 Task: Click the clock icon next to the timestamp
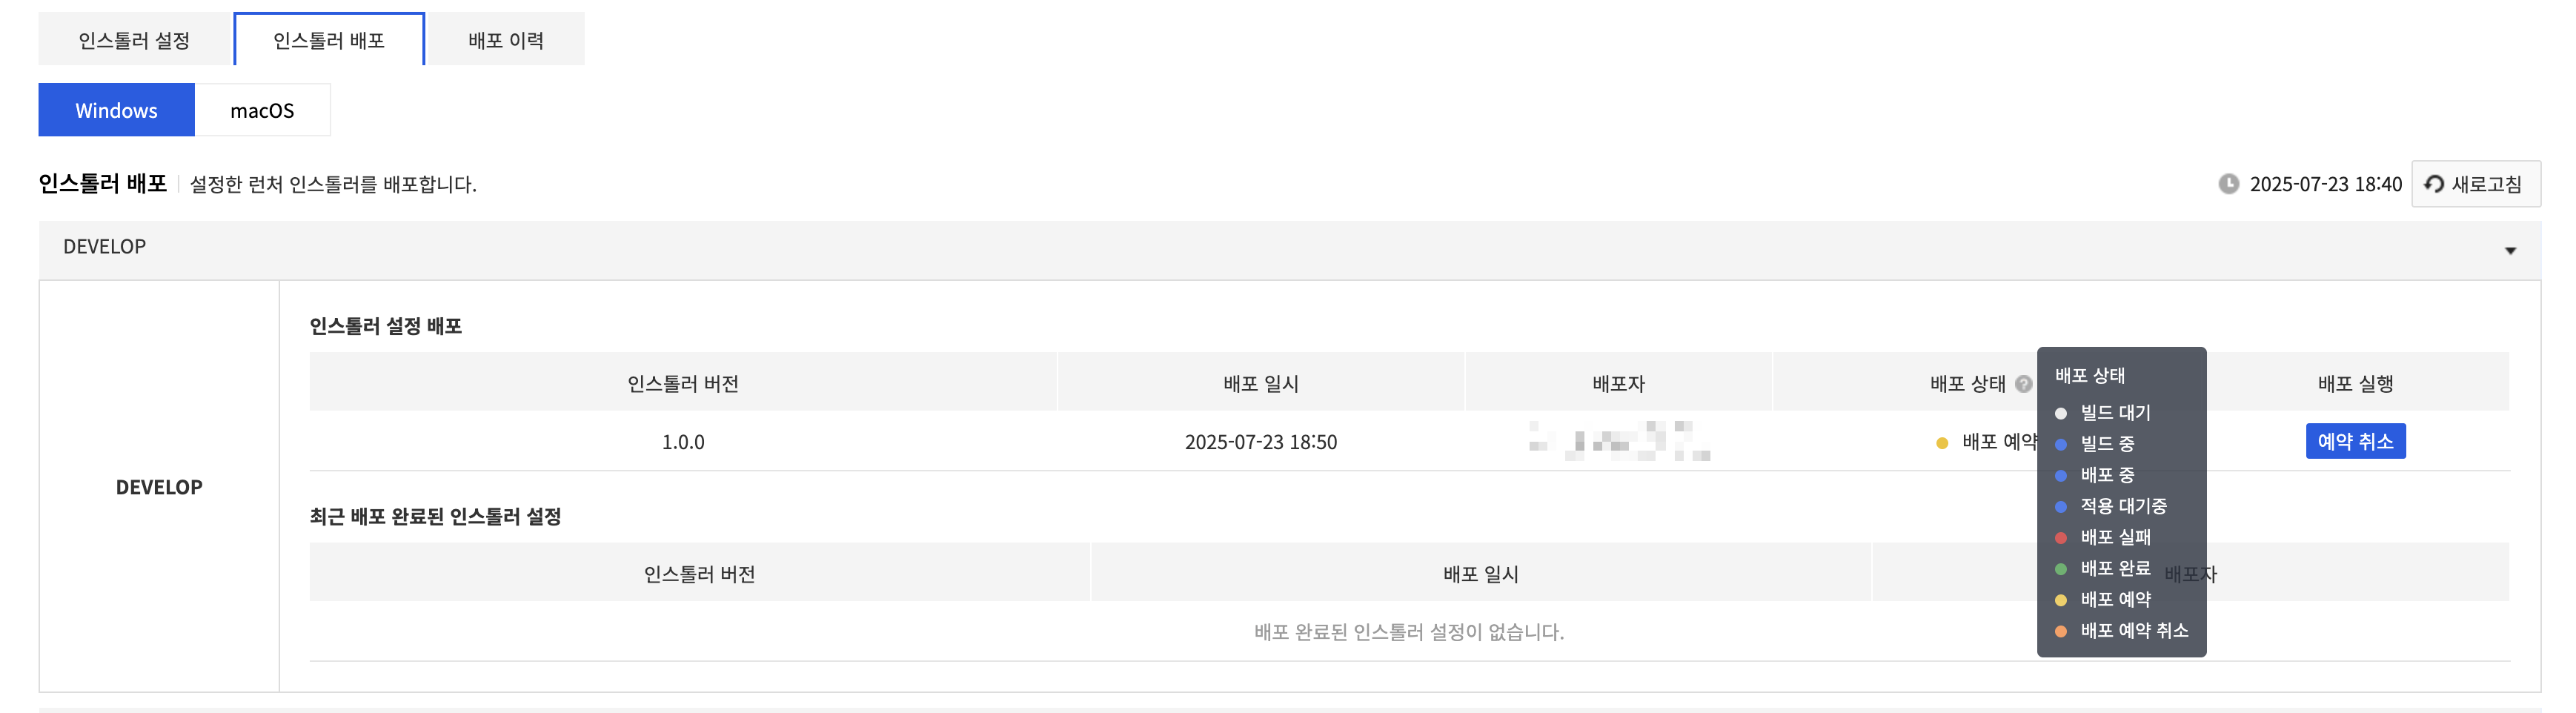pos(2228,184)
